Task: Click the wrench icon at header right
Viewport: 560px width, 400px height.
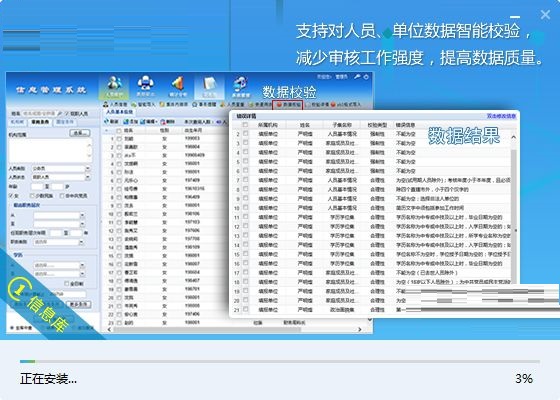Action: pyautogui.click(x=357, y=77)
